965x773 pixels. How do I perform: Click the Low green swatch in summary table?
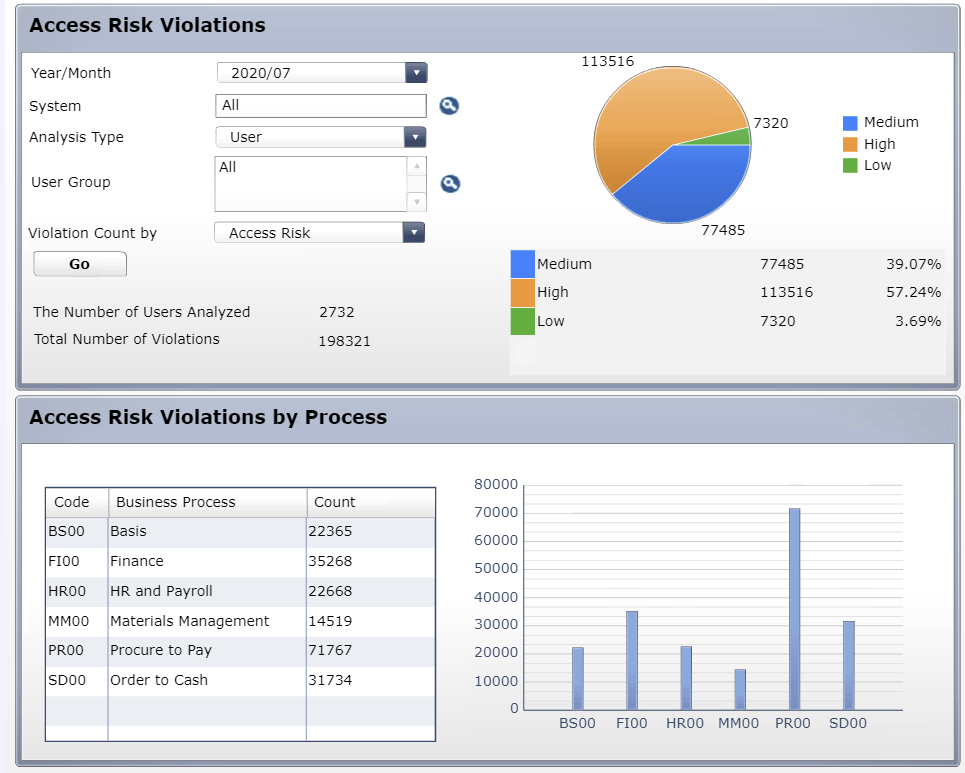[x=523, y=321]
